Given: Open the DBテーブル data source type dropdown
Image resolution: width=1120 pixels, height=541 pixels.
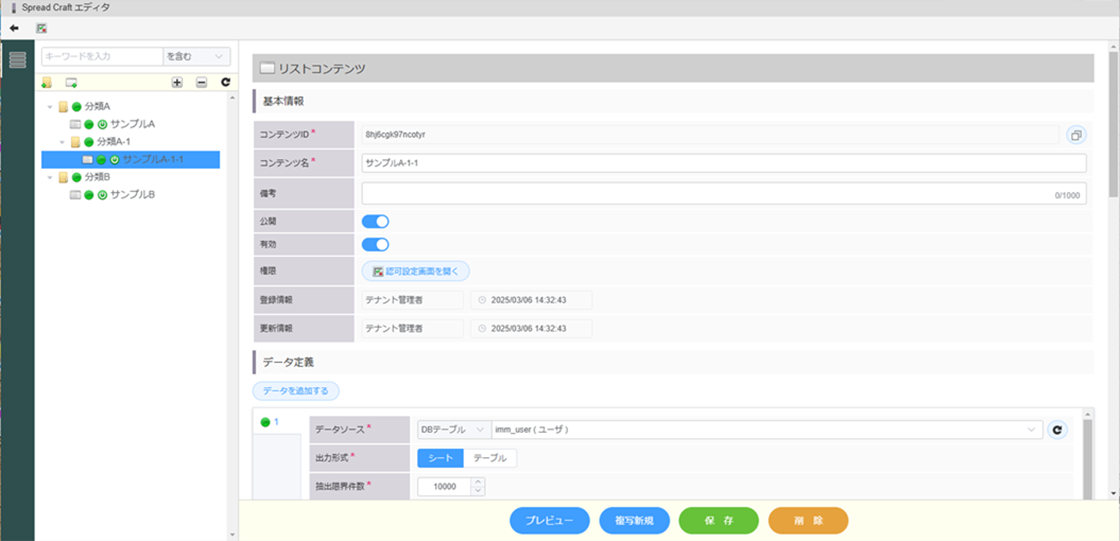Looking at the screenshot, I should coord(452,430).
